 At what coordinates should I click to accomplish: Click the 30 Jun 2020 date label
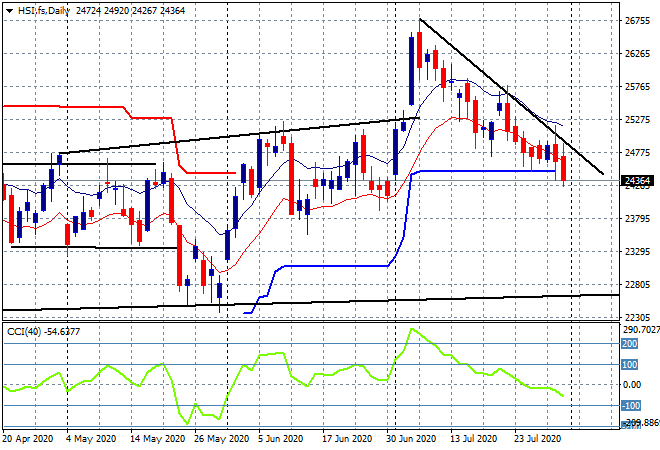point(411,439)
